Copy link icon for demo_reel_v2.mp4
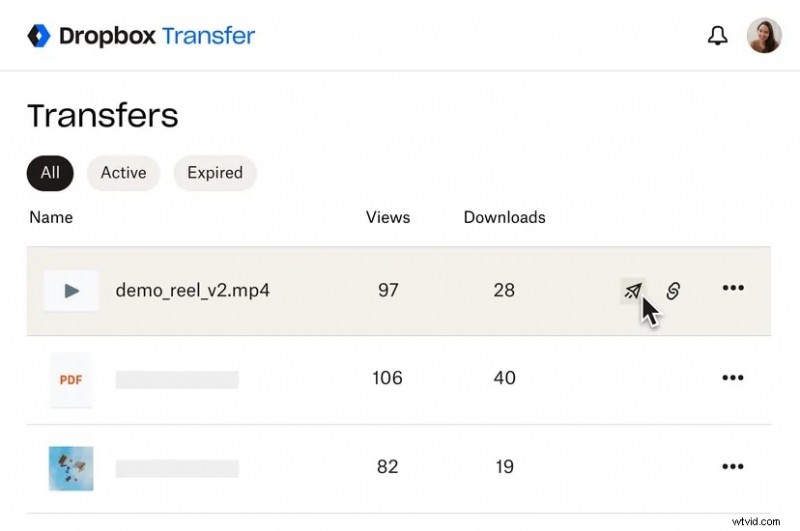This screenshot has width=800, height=531. (x=673, y=290)
